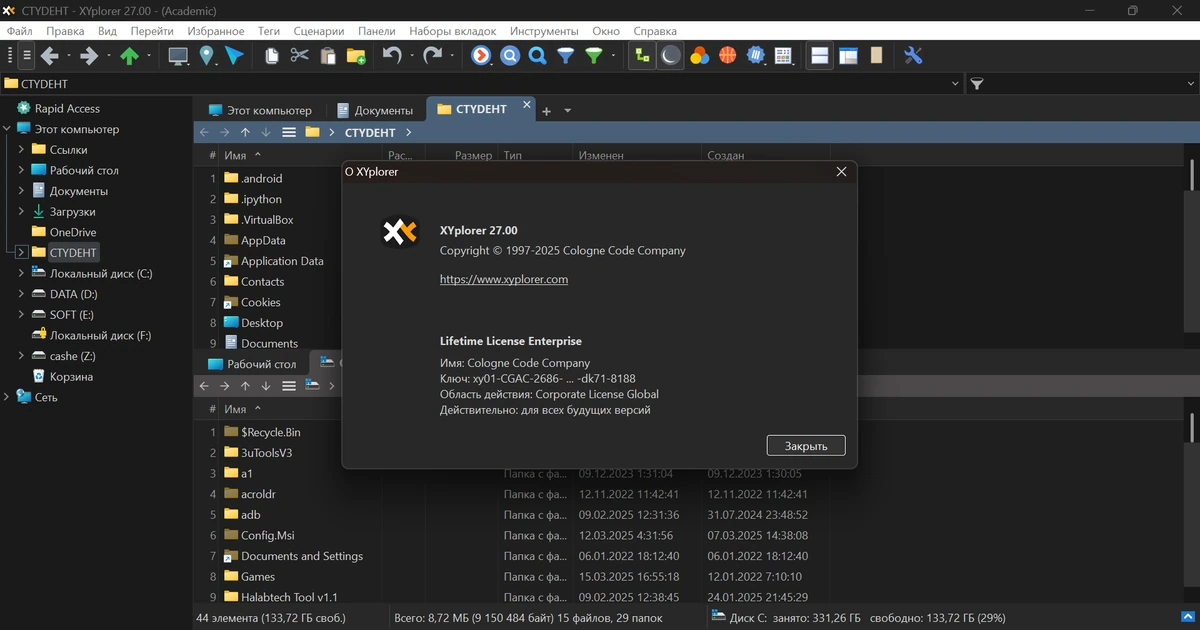Toggle dark mode moon button
This screenshot has width=1200, height=630.
(x=671, y=56)
